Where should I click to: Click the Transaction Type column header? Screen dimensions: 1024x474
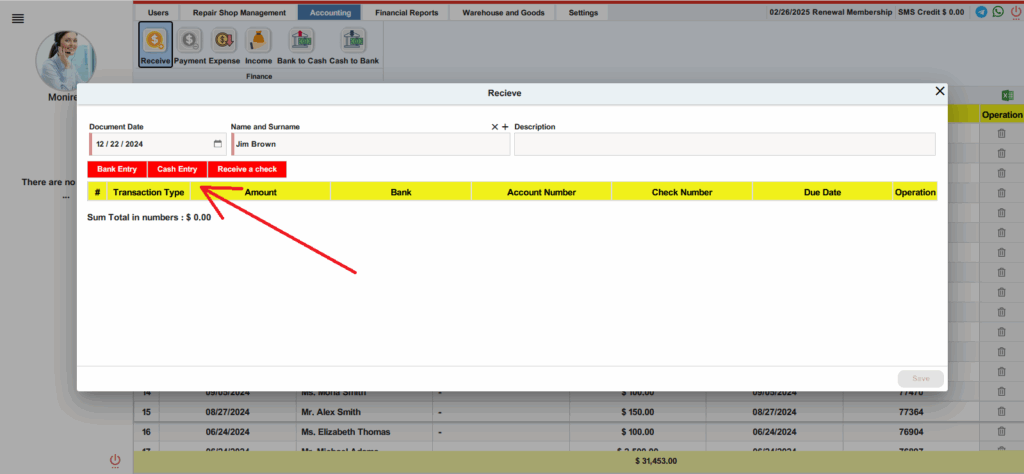coord(148,192)
